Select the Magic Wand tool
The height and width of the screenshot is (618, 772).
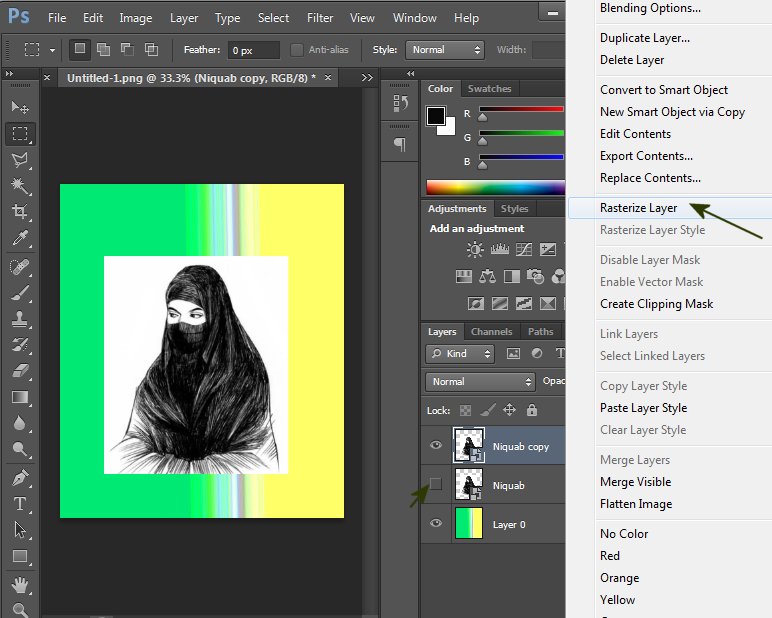(x=20, y=186)
